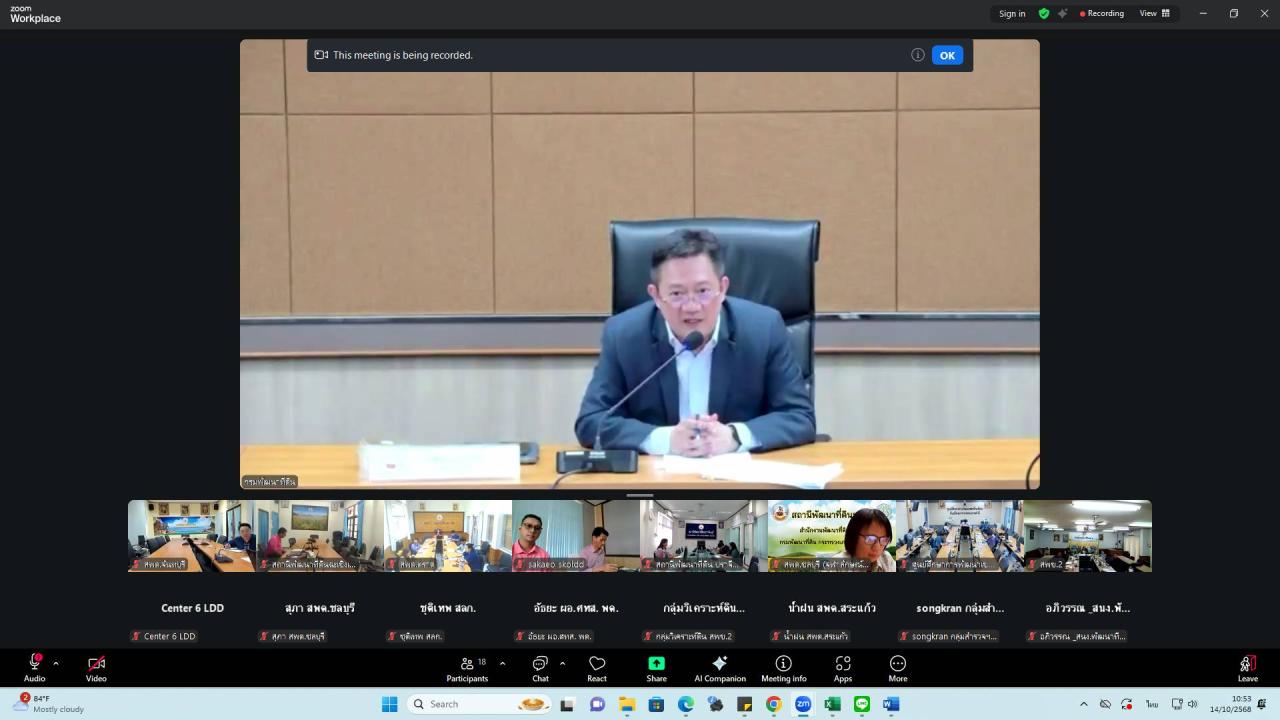The width and height of the screenshot is (1280, 720).
Task: Expand the arrow beside Chat
Action: coord(562,663)
